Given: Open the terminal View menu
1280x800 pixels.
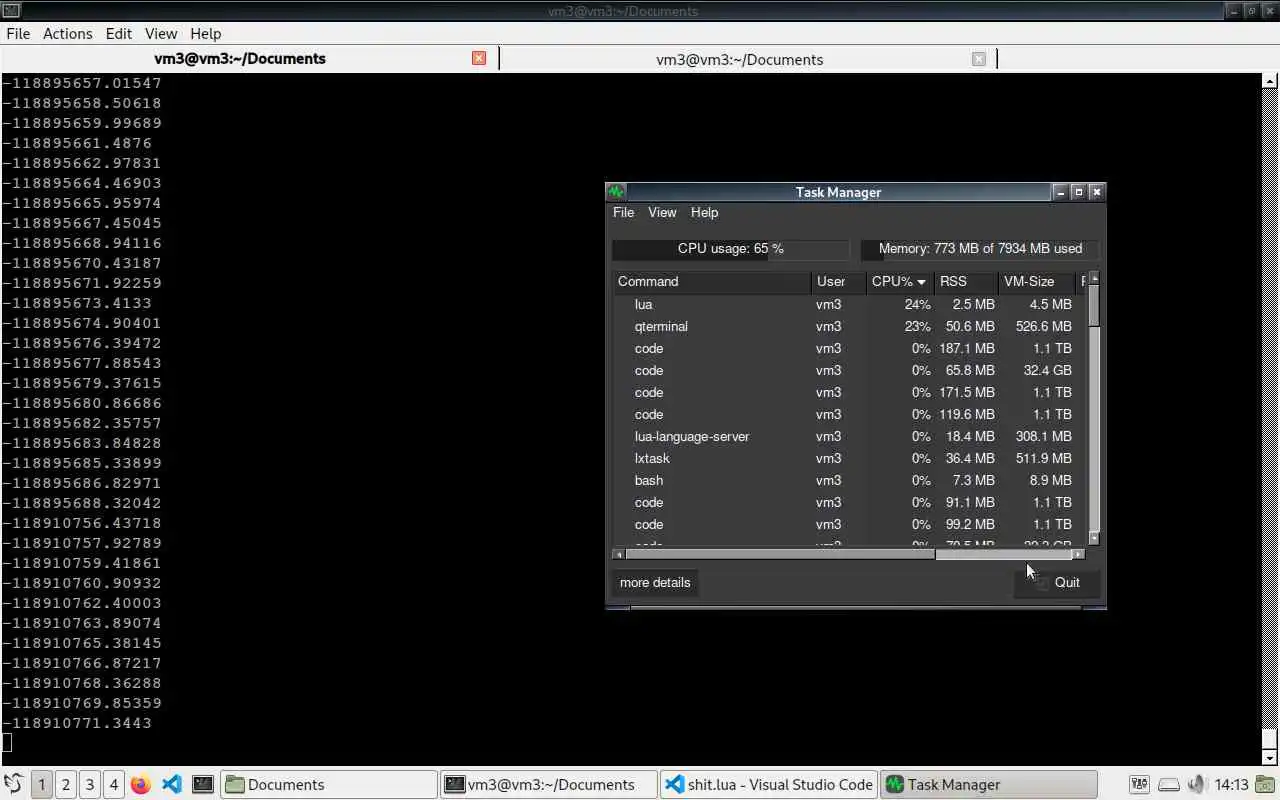Looking at the screenshot, I should click(160, 33).
